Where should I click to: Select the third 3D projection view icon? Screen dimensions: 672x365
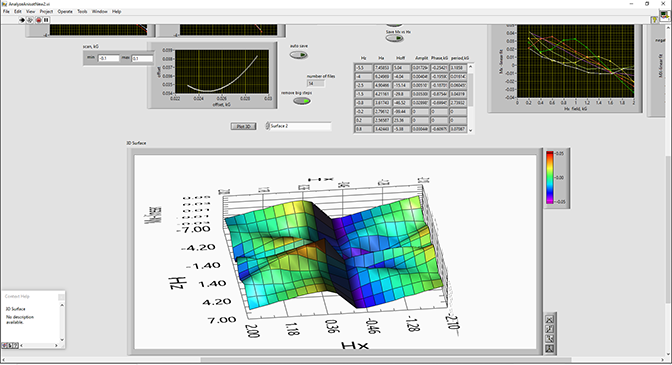tap(550, 339)
